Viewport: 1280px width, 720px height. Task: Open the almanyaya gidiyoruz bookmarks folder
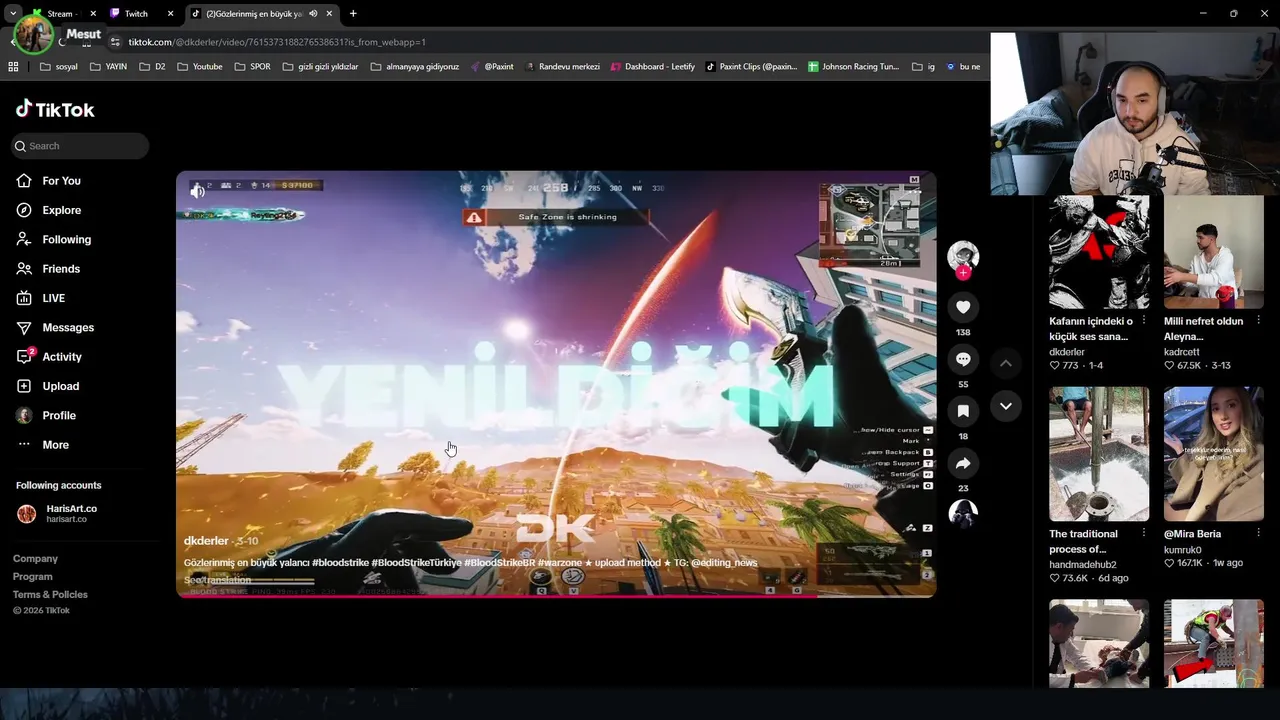tap(415, 67)
